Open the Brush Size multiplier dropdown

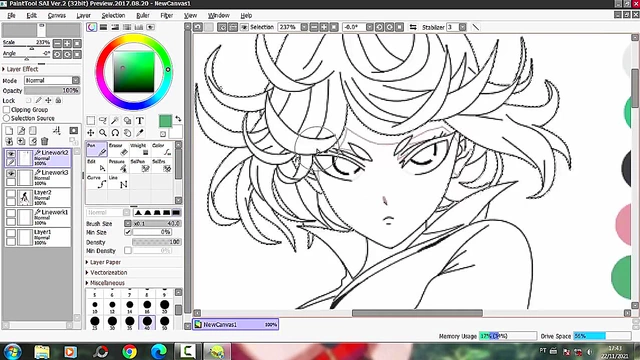(x=128, y=223)
